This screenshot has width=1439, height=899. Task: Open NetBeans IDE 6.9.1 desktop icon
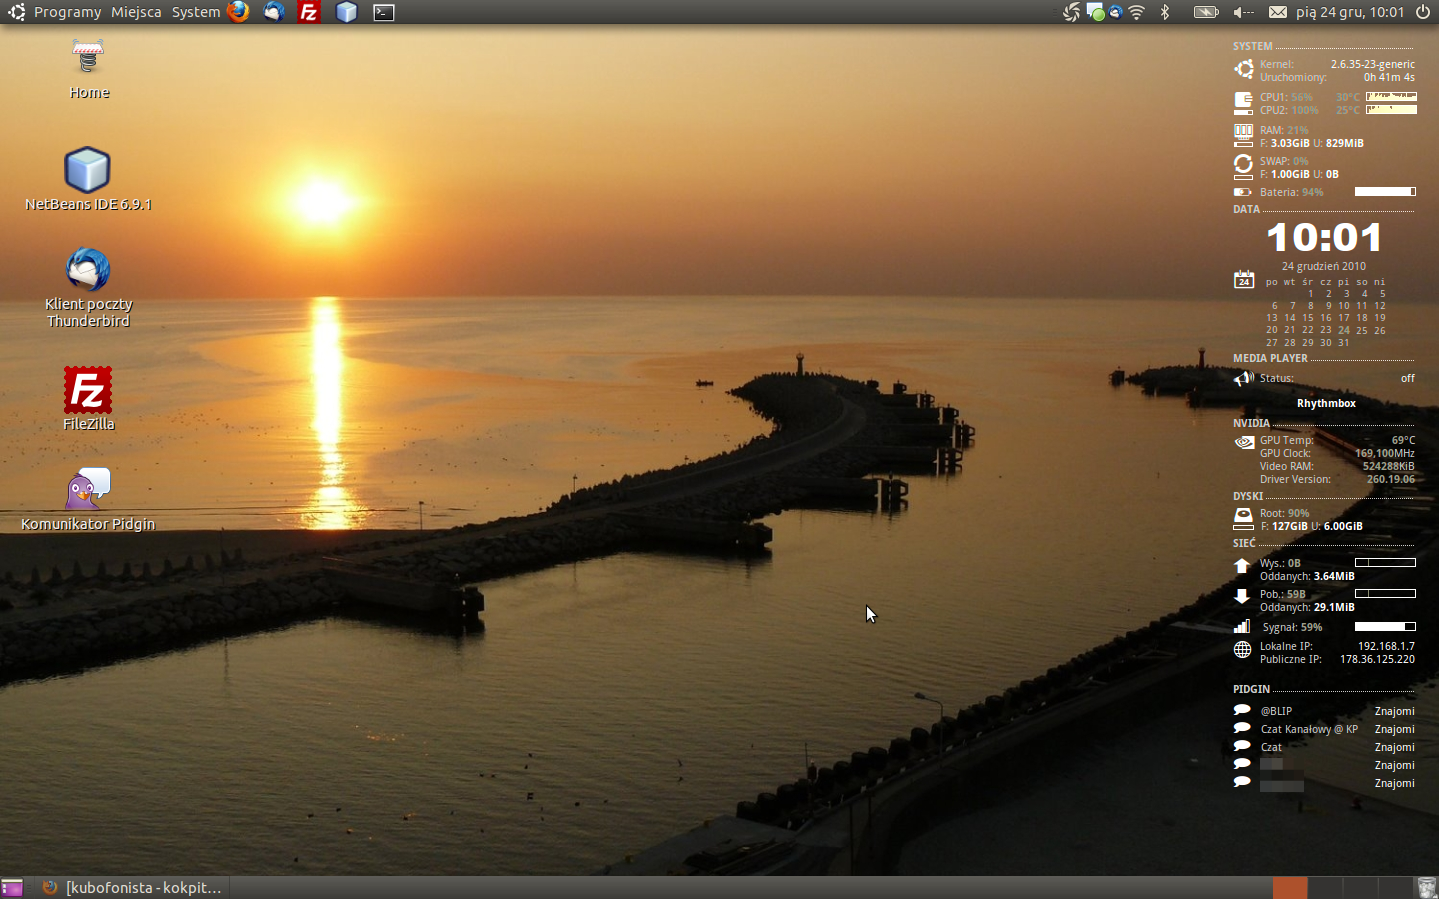click(x=88, y=171)
